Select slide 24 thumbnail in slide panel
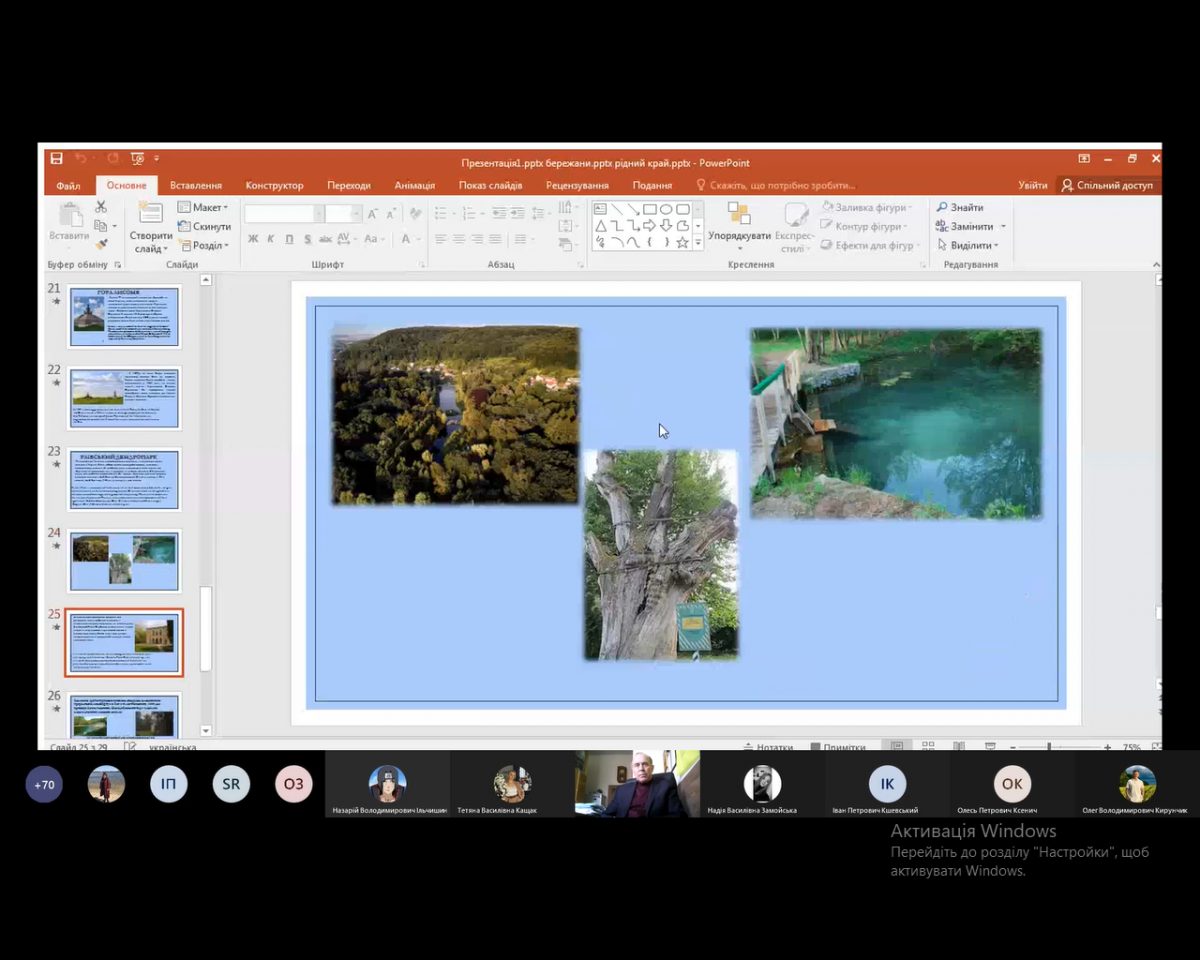Viewport: 1200px width, 960px height. click(x=124, y=560)
